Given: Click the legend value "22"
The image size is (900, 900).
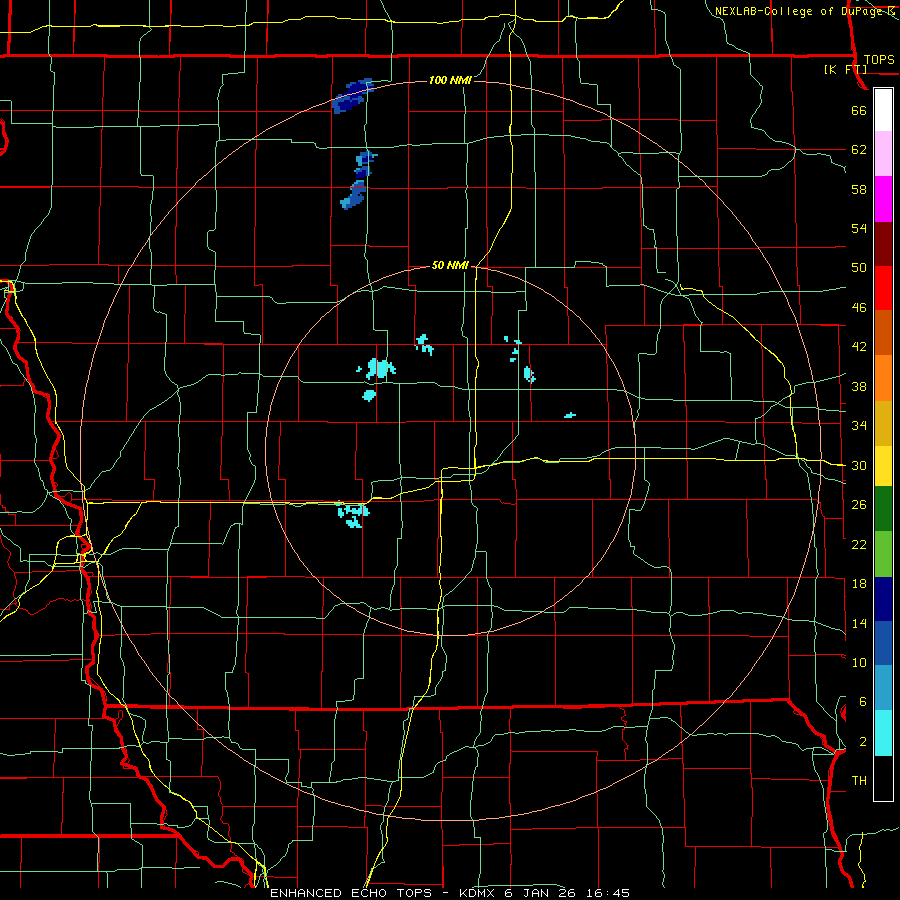Looking at the screenshot, I should point(859,545).
